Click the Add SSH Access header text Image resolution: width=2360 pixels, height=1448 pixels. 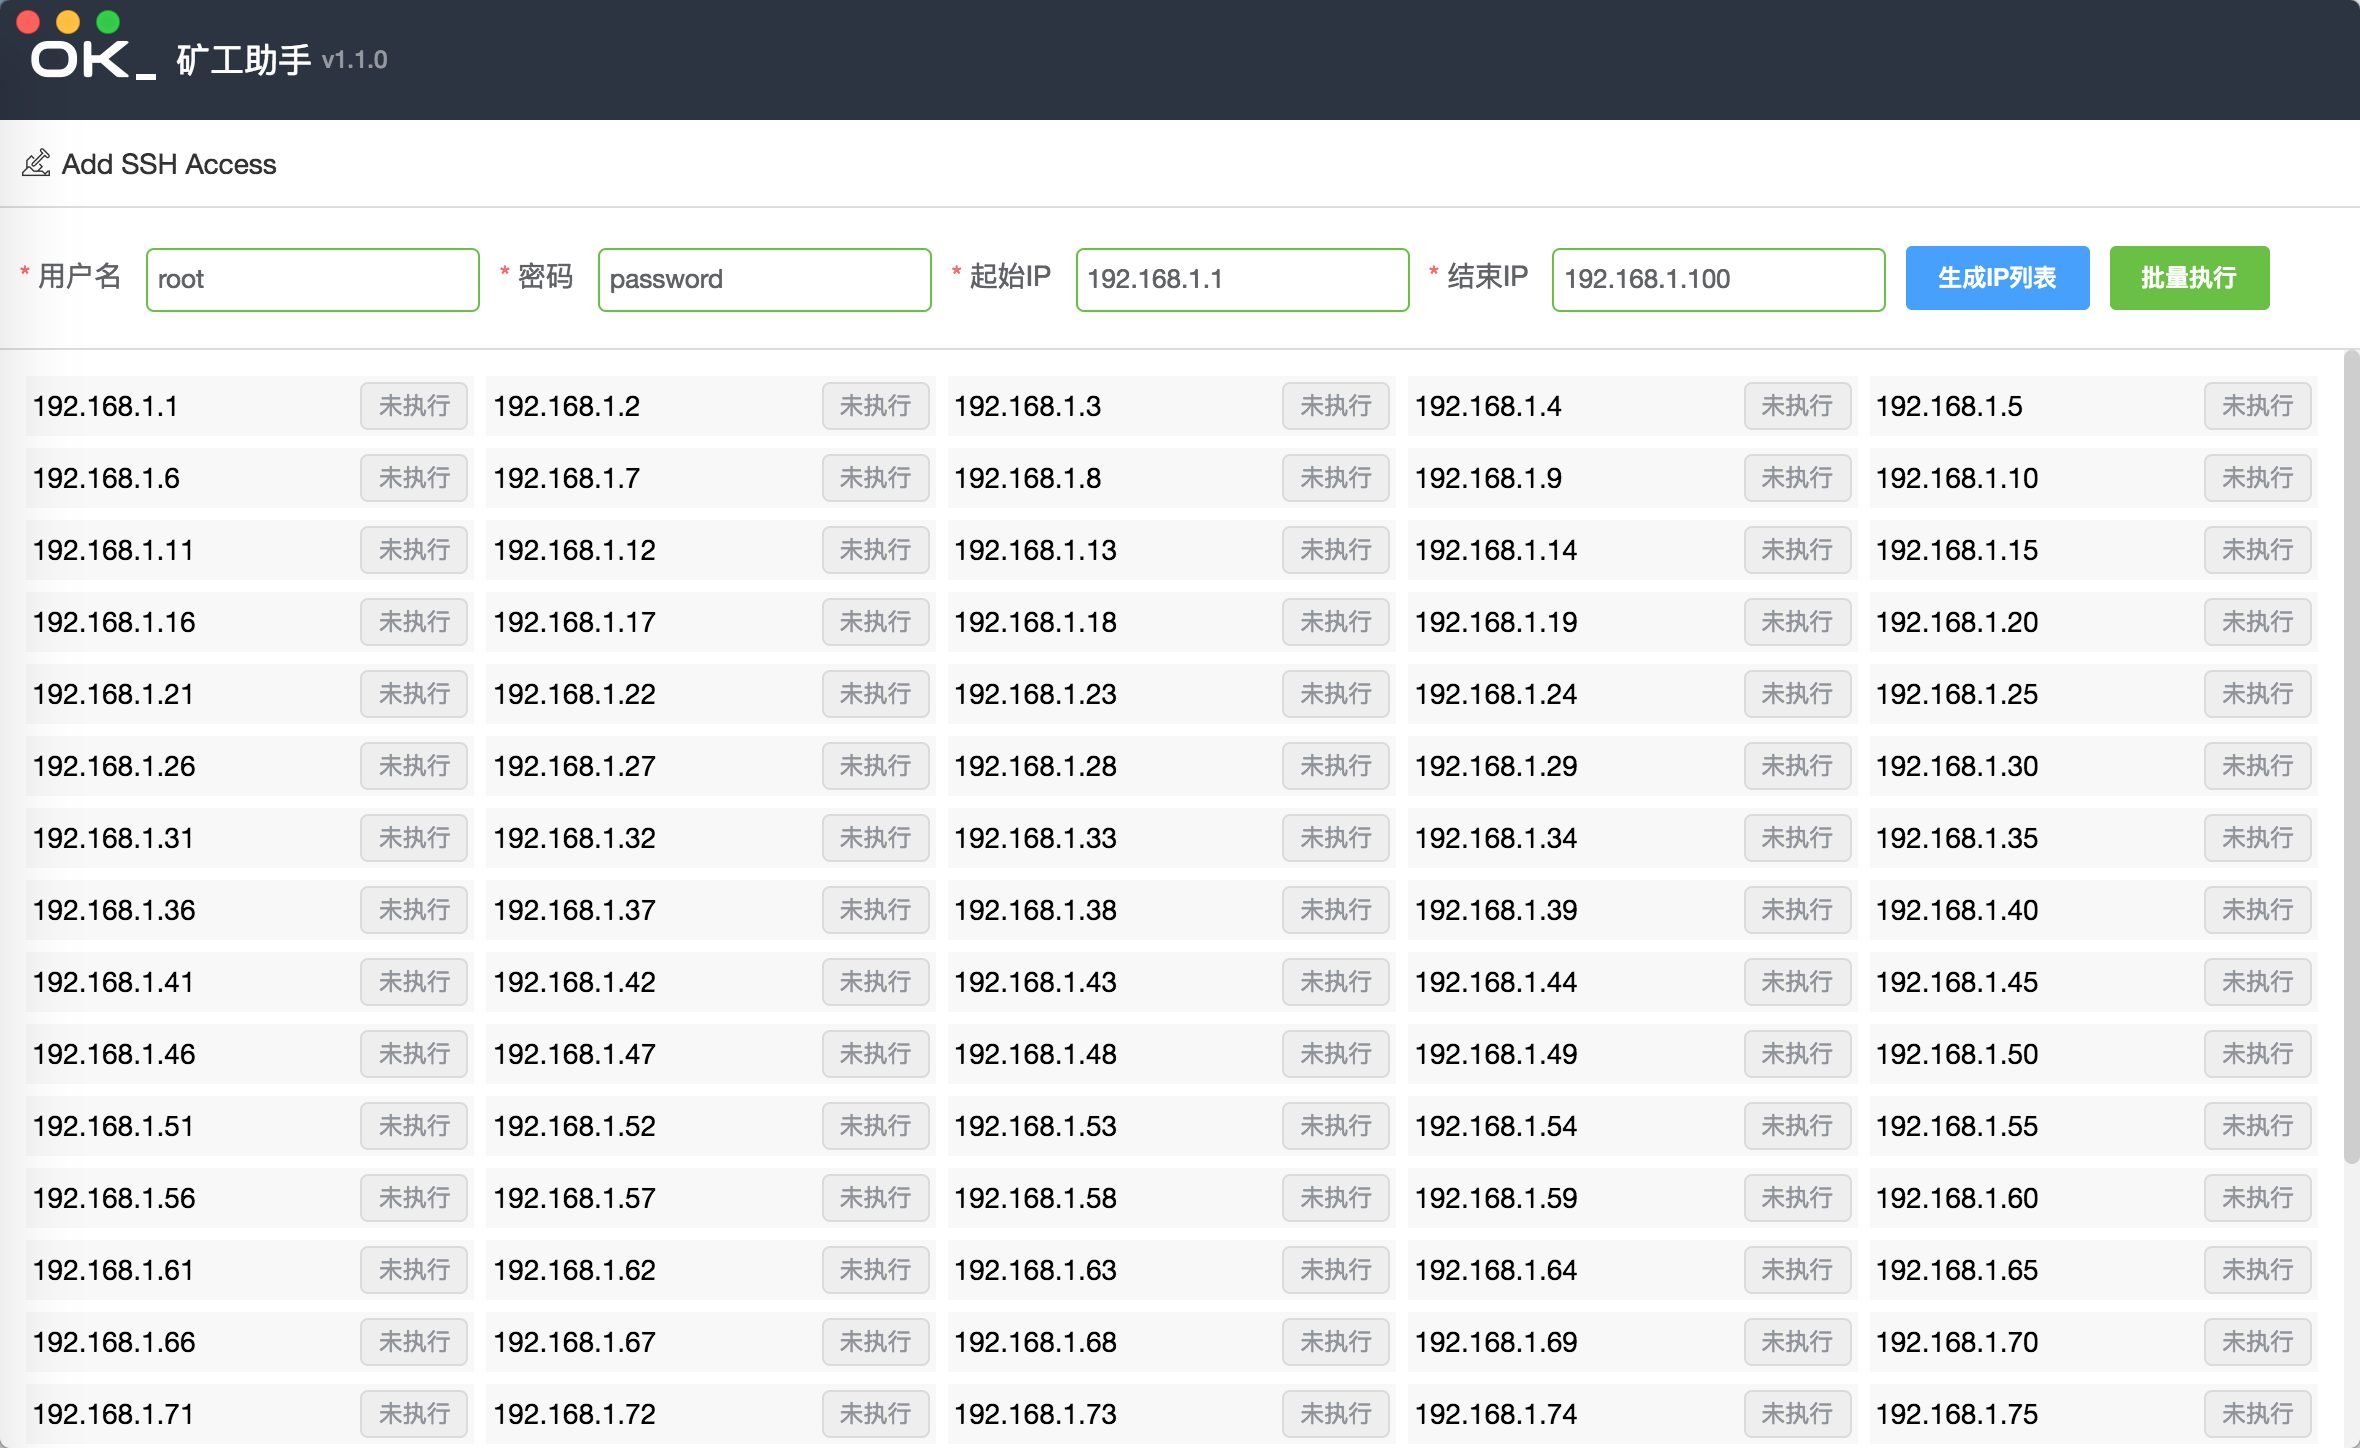point(169,164)
